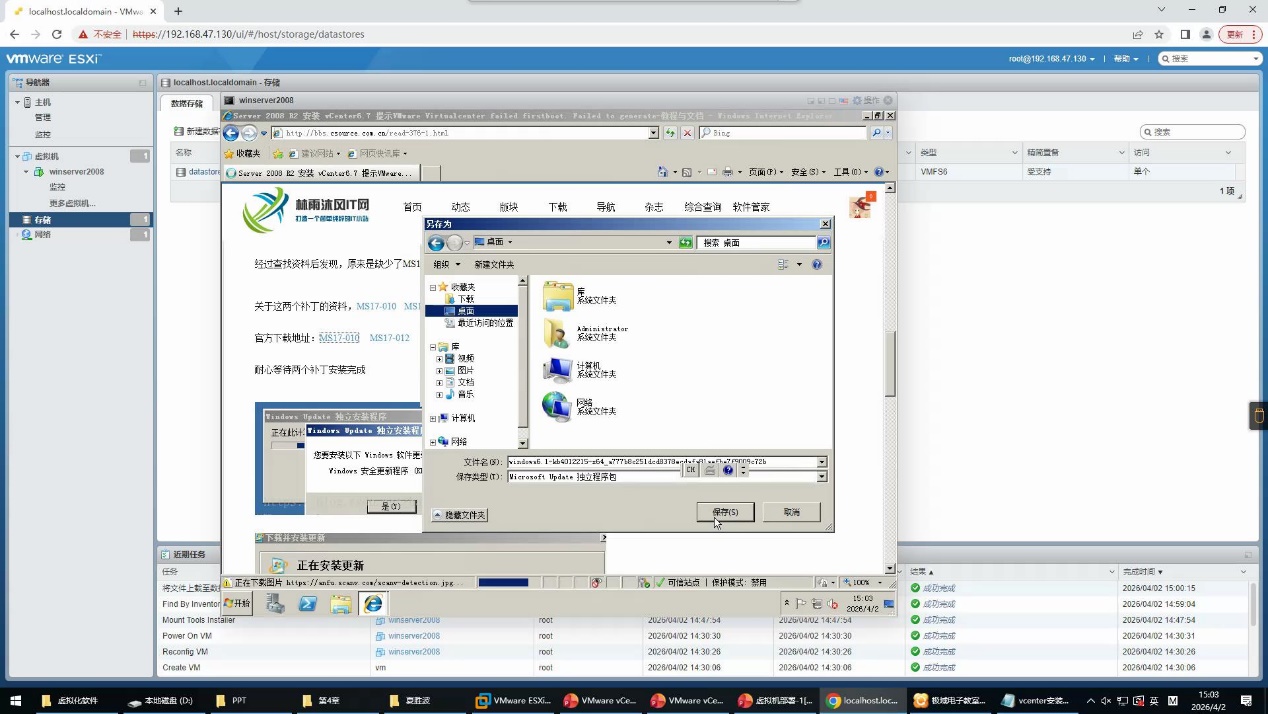1268x714 pixels.
Task: Click the green refresh icon in Save As dialog
Action: click(x=685, y=243)
